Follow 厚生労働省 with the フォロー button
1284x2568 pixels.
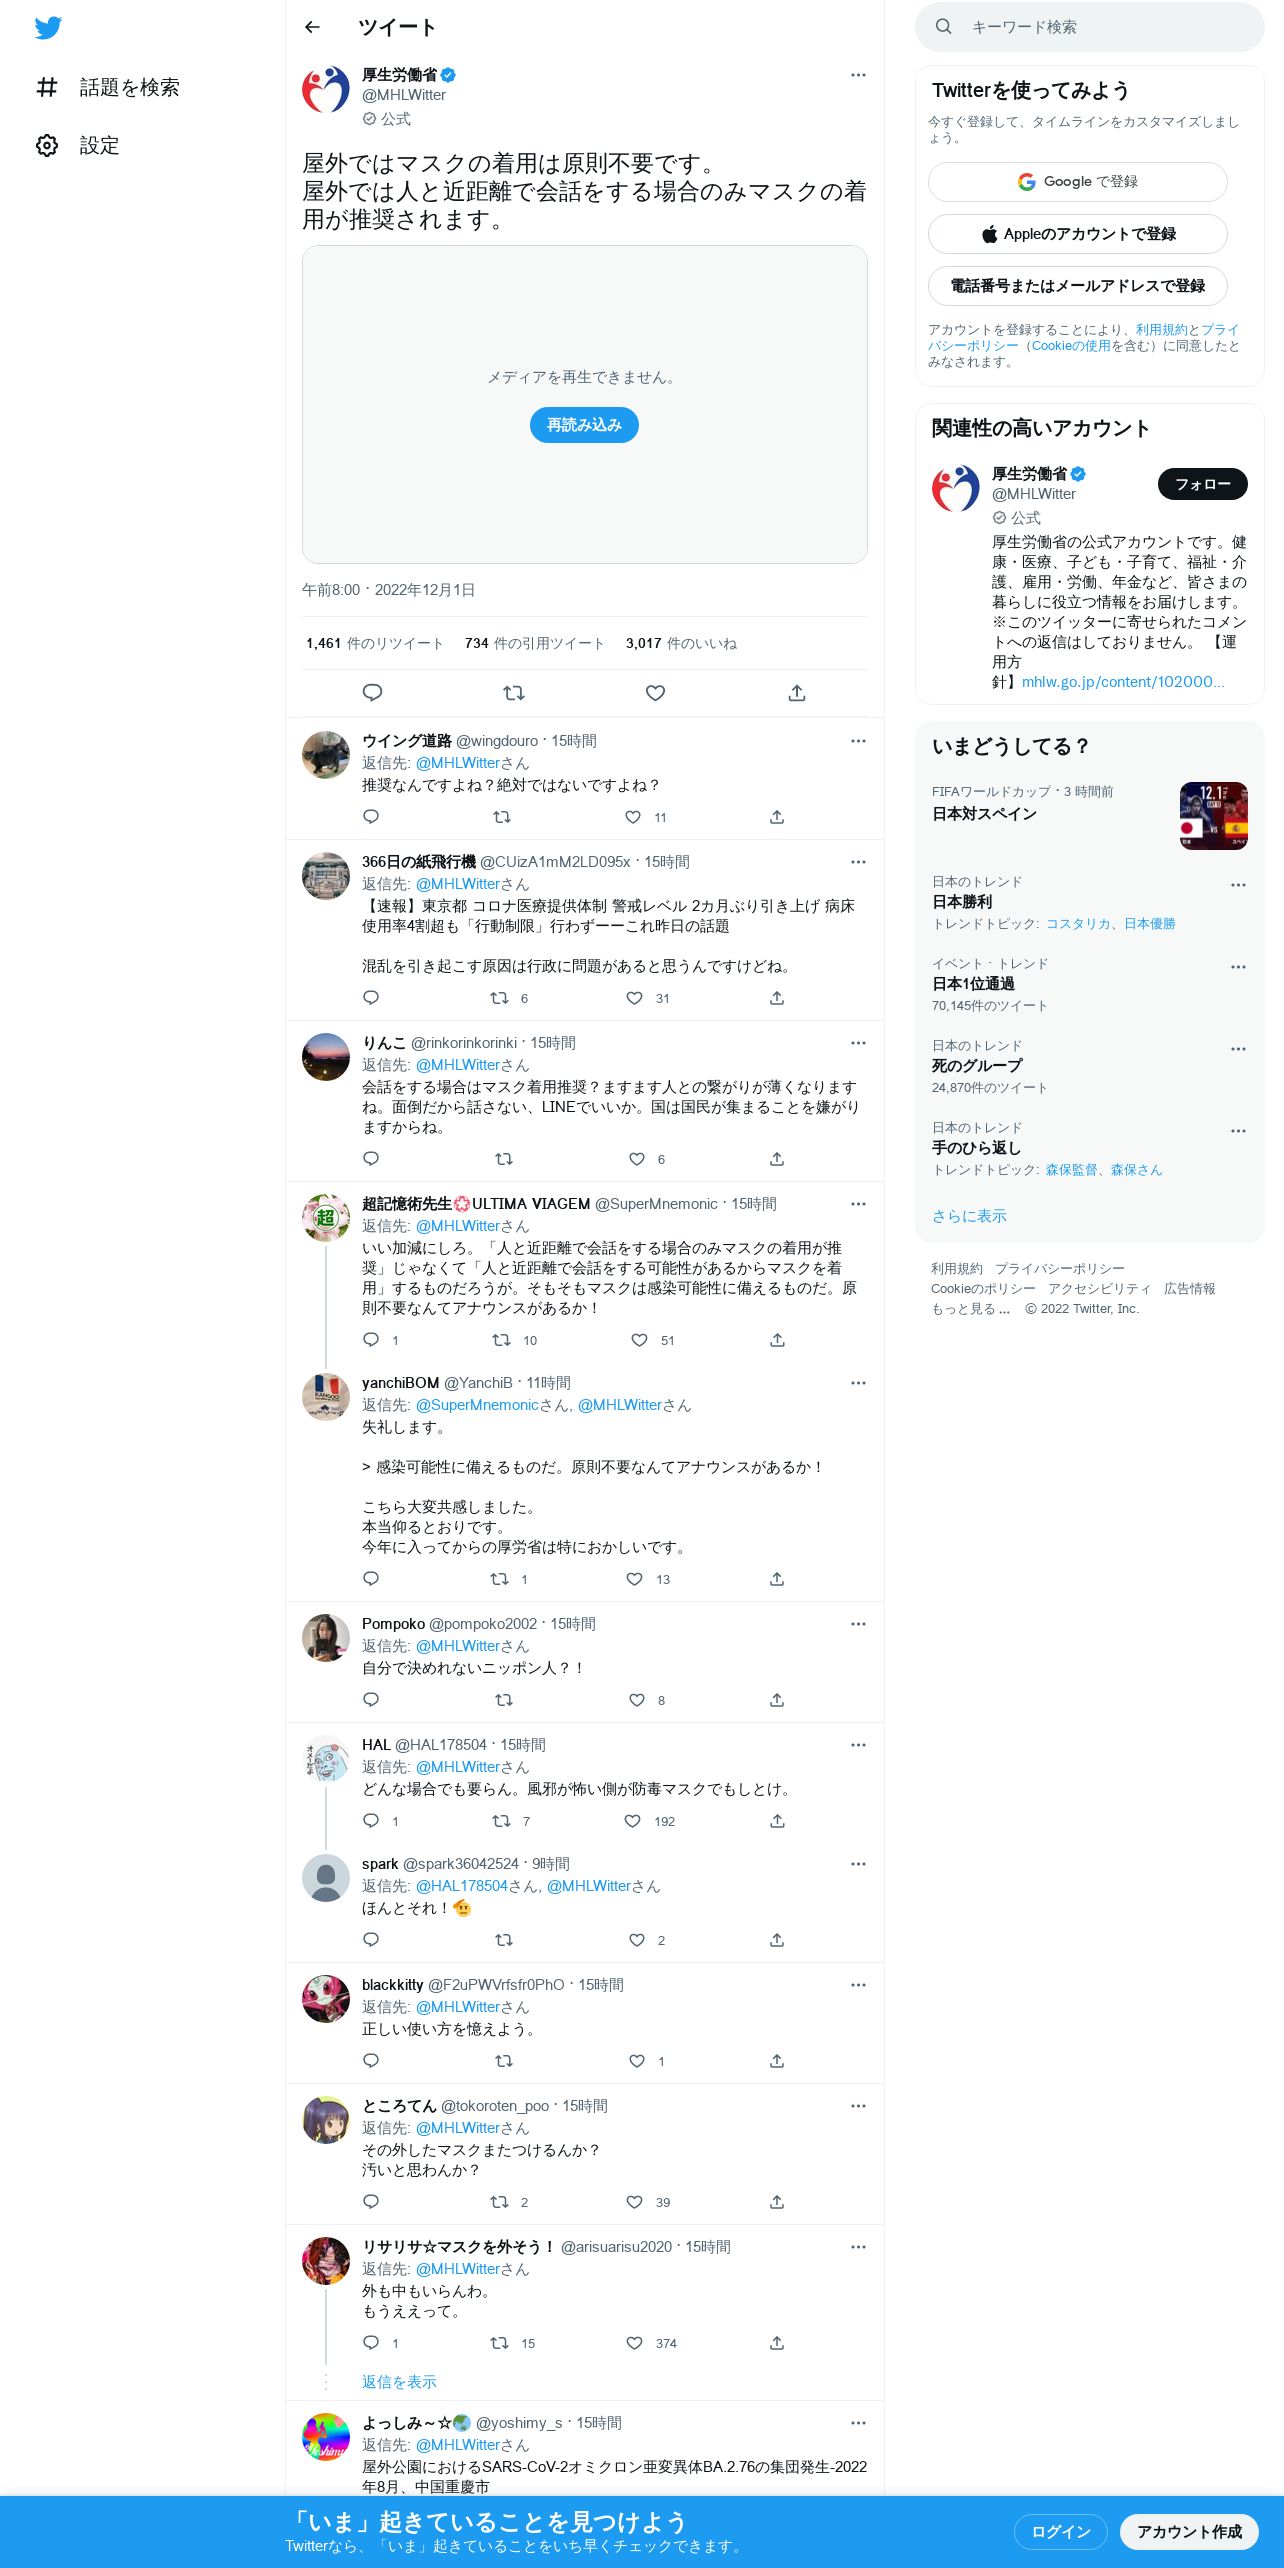click(x=1203, y=484)
